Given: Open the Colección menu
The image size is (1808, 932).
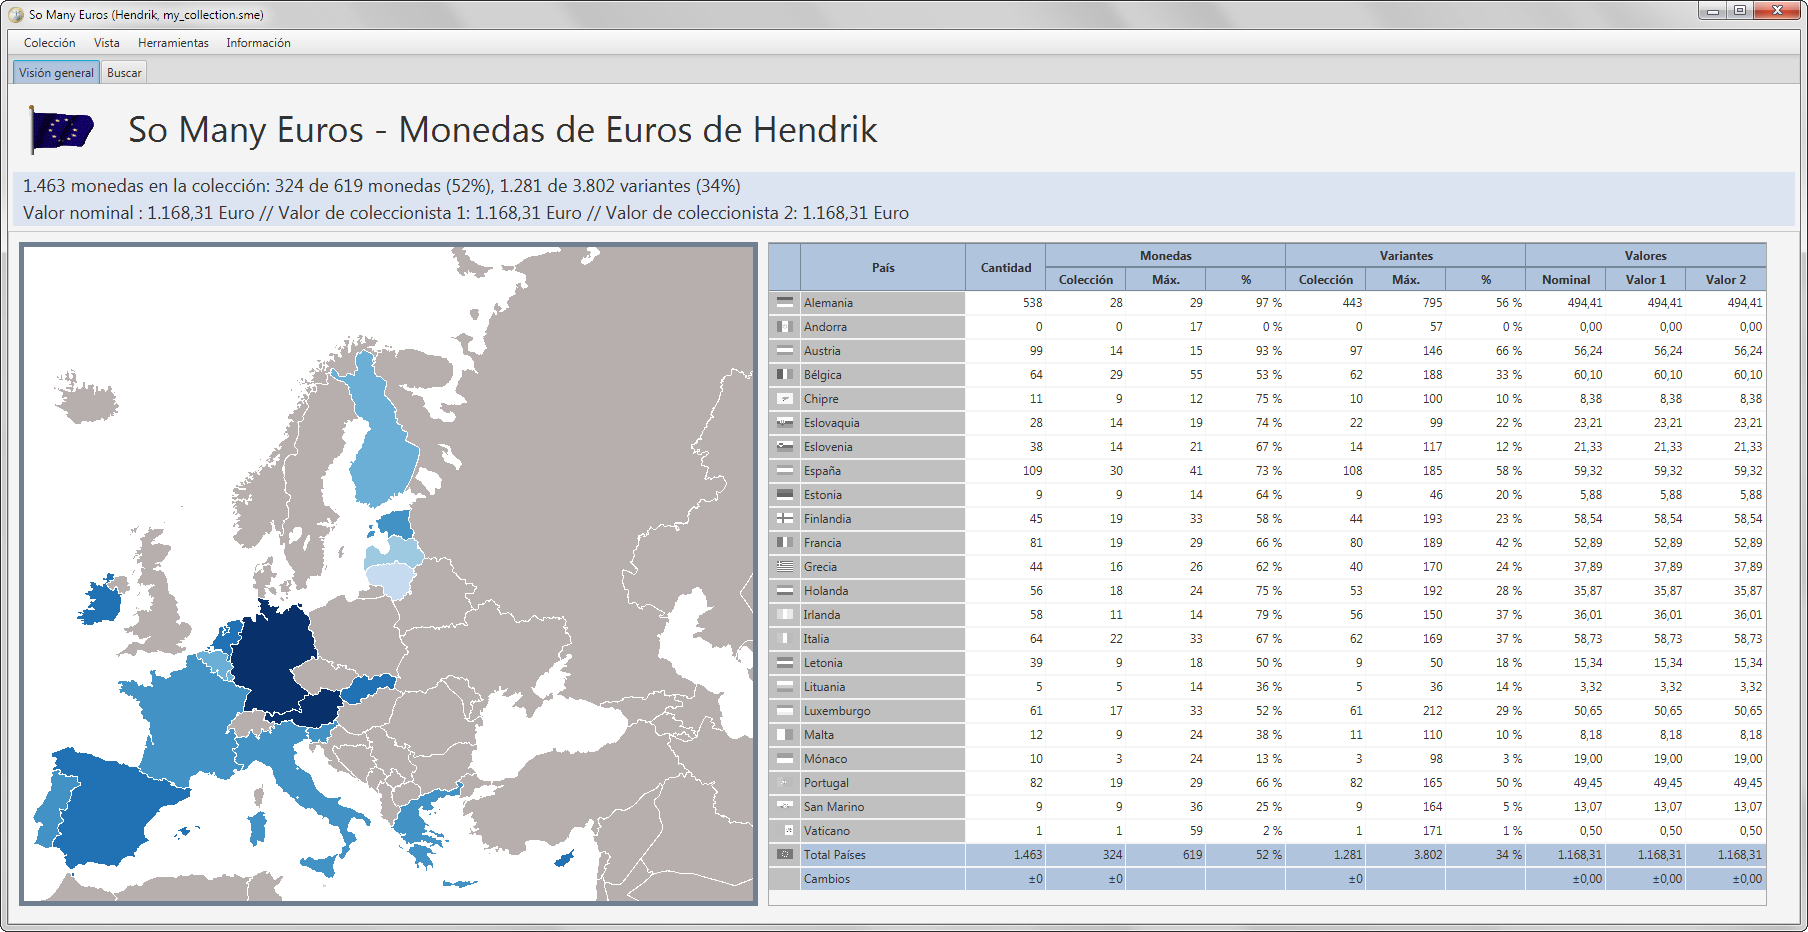Looking at the screenshot, I should tap(50, 43).
